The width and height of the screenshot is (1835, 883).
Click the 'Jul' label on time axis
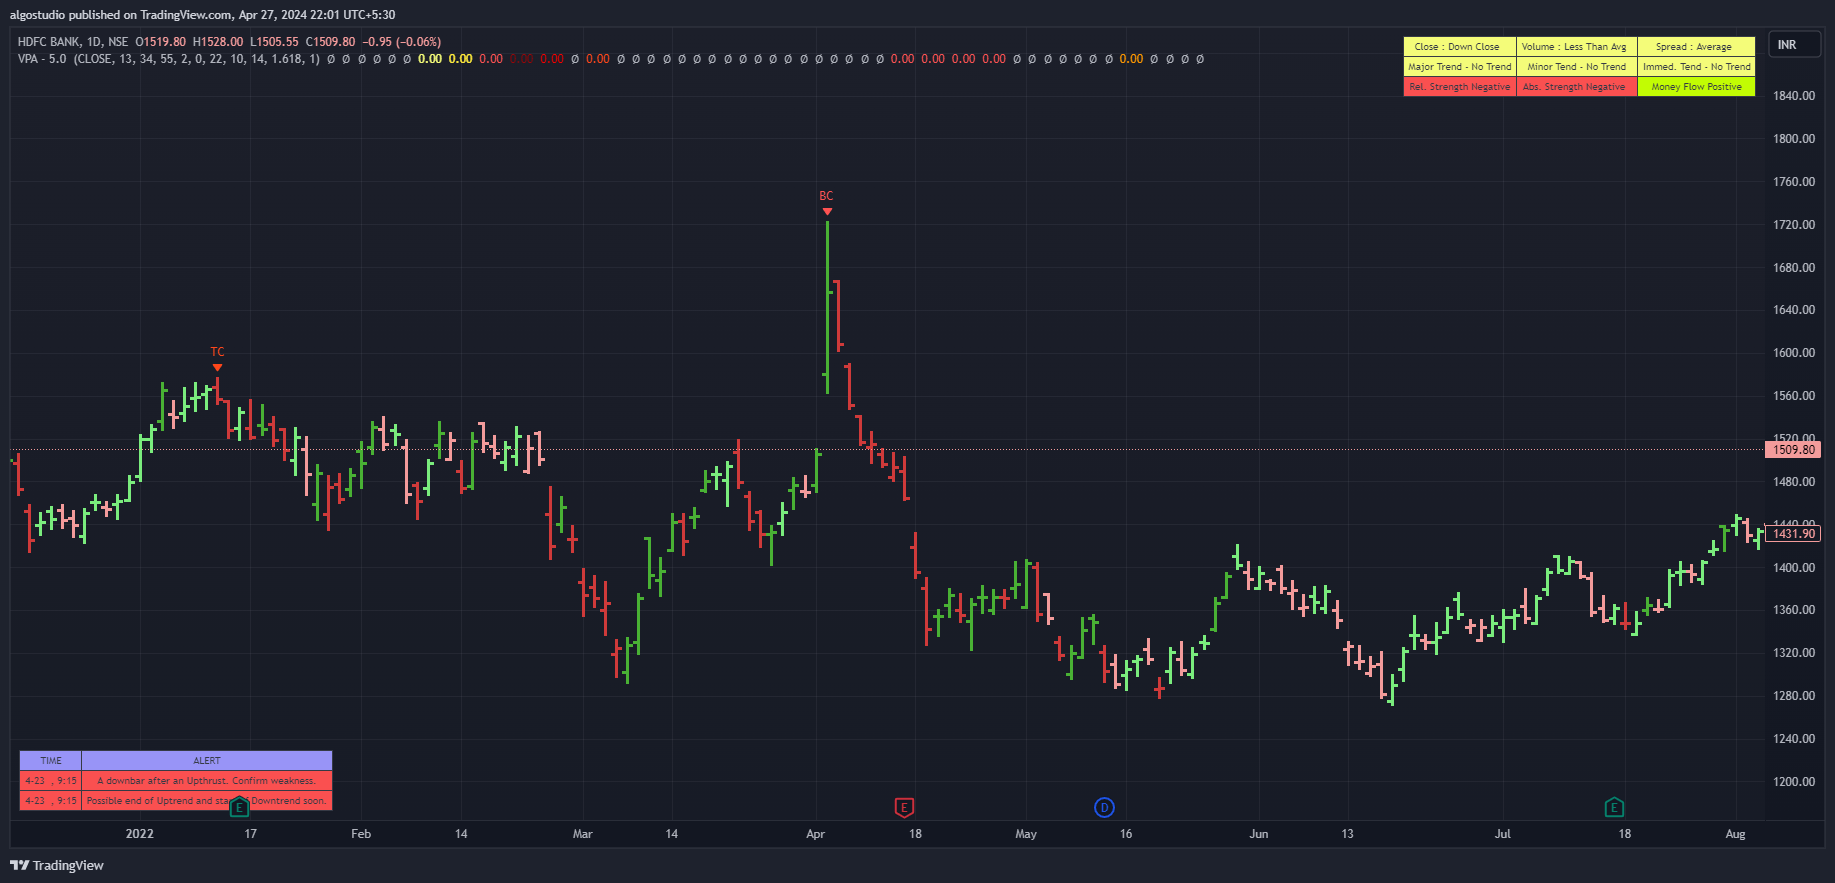[x=1503, y=834]
